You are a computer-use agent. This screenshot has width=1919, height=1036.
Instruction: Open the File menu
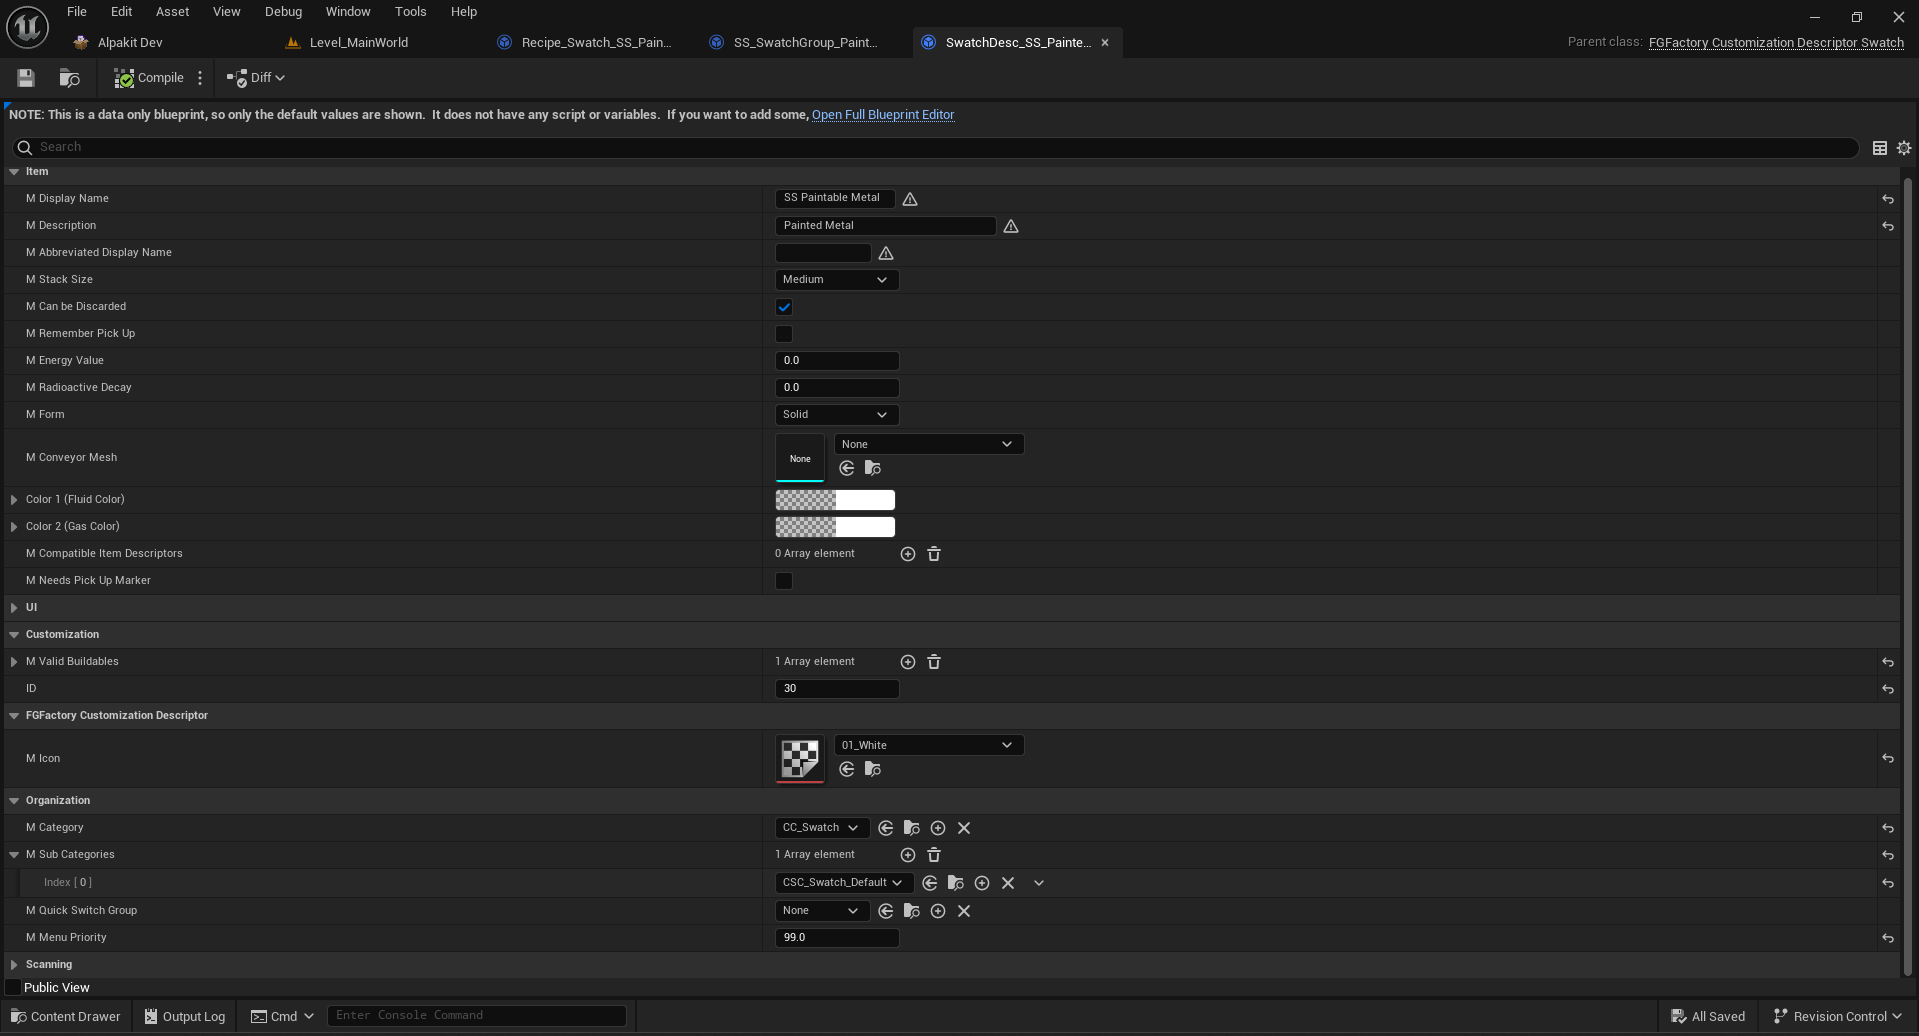click(x=77, y=12)
